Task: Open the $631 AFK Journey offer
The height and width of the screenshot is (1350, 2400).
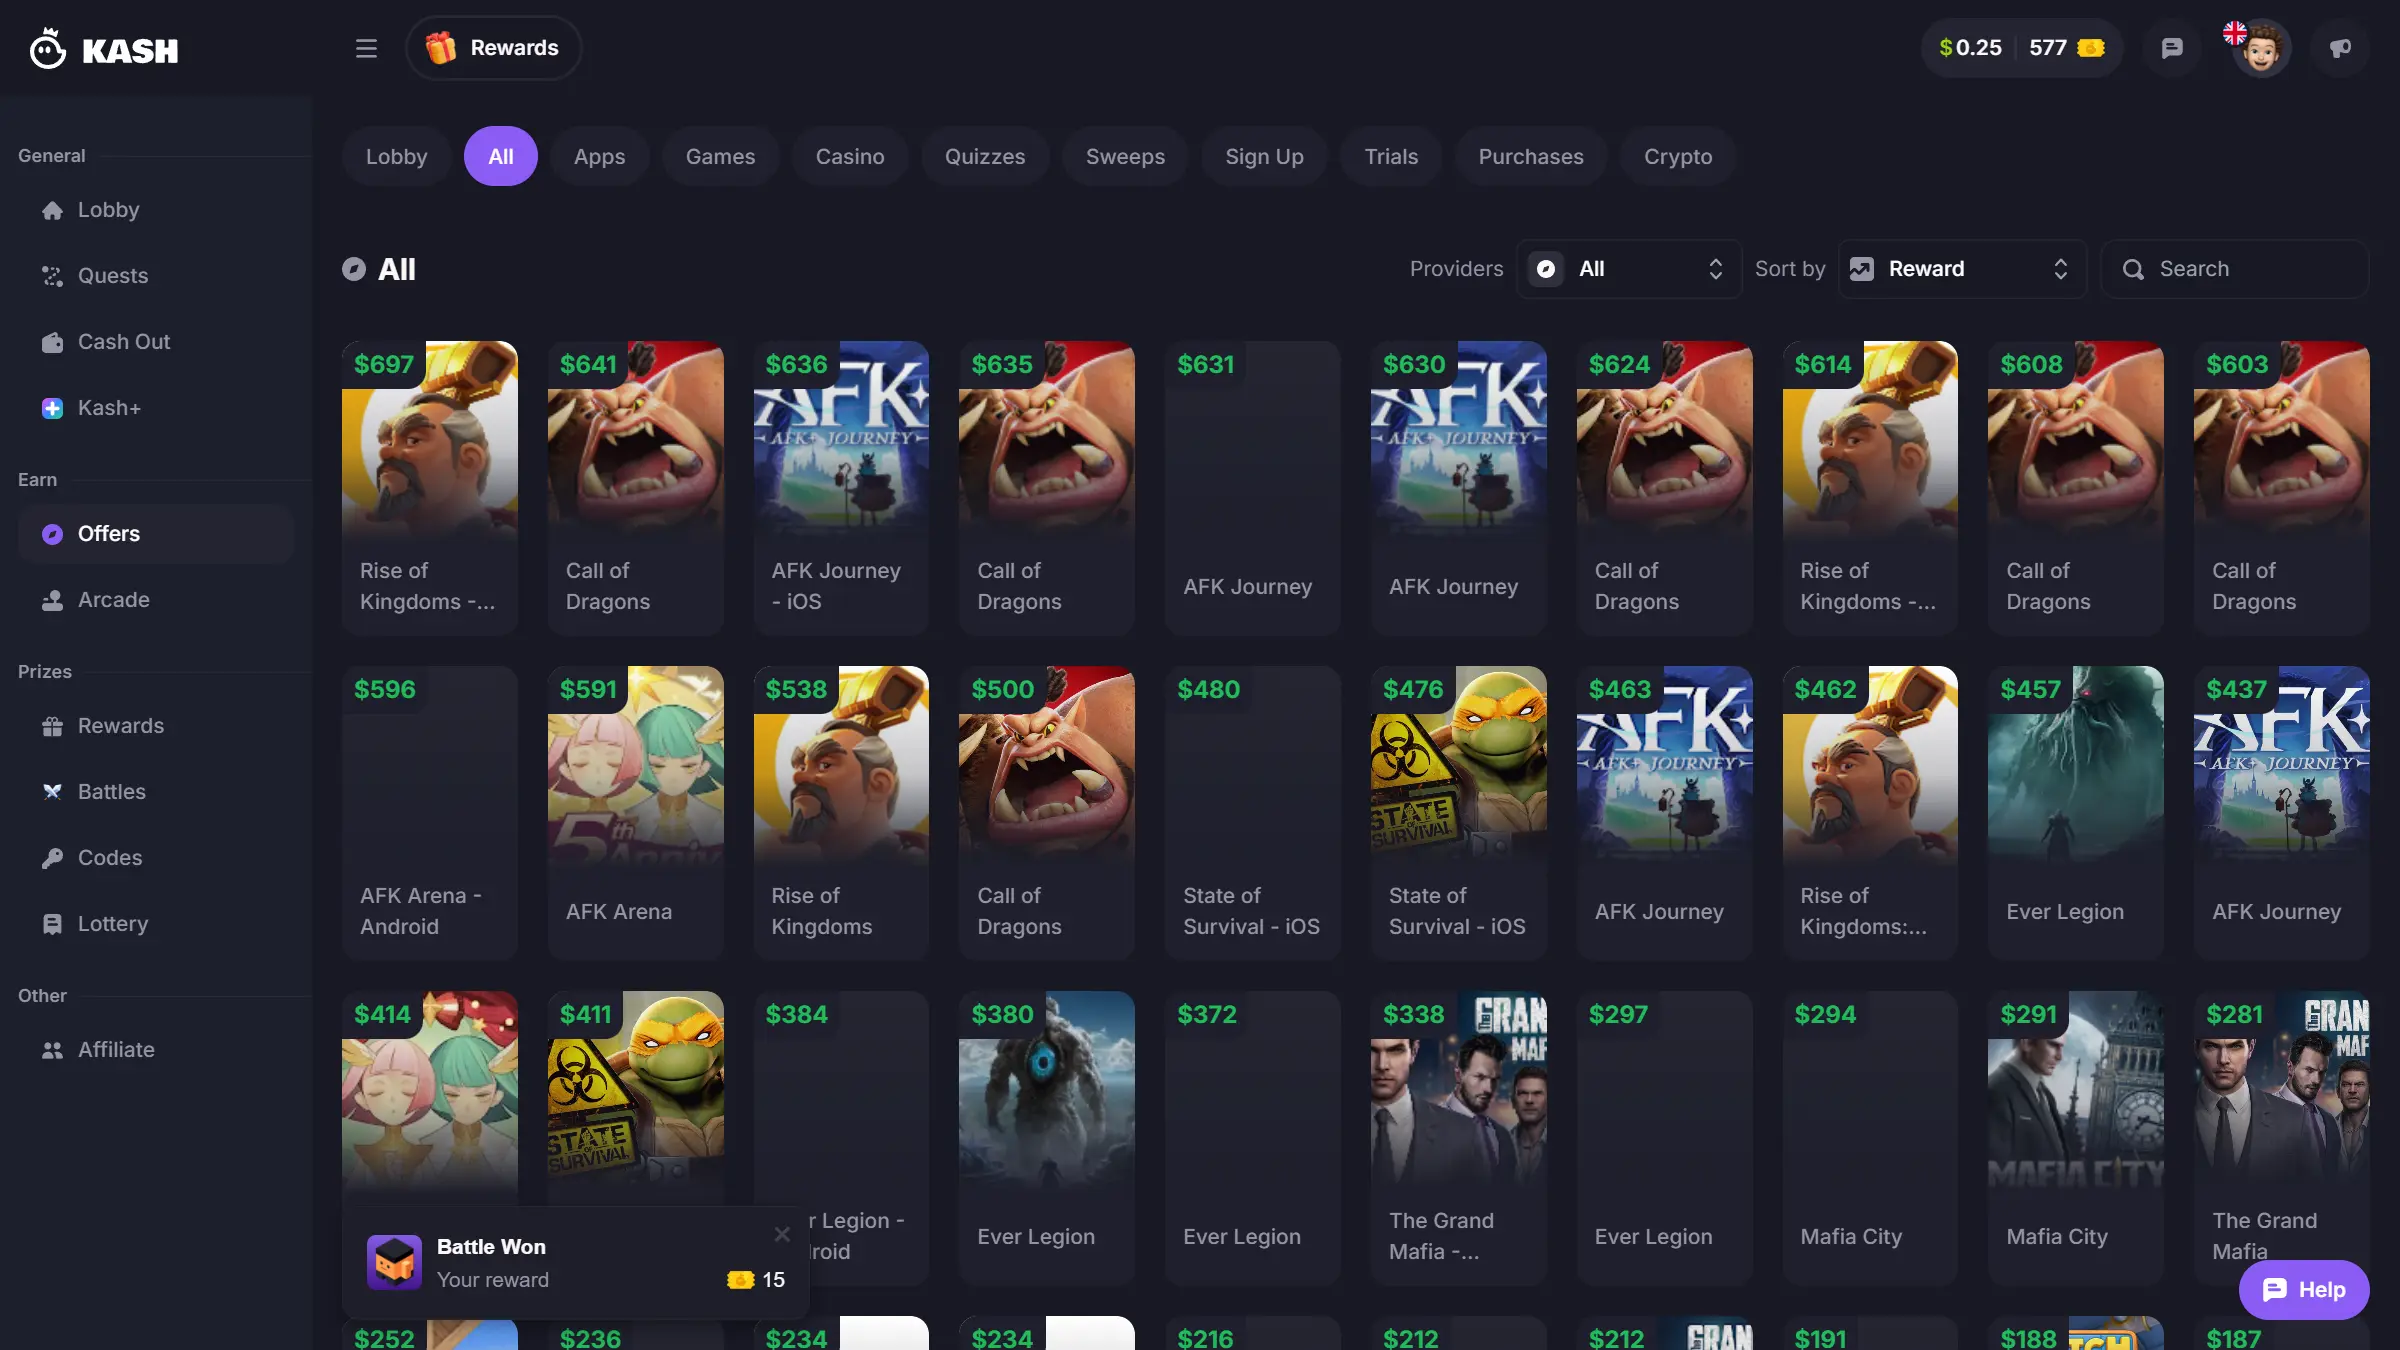Action: [x=1253, y=488]
